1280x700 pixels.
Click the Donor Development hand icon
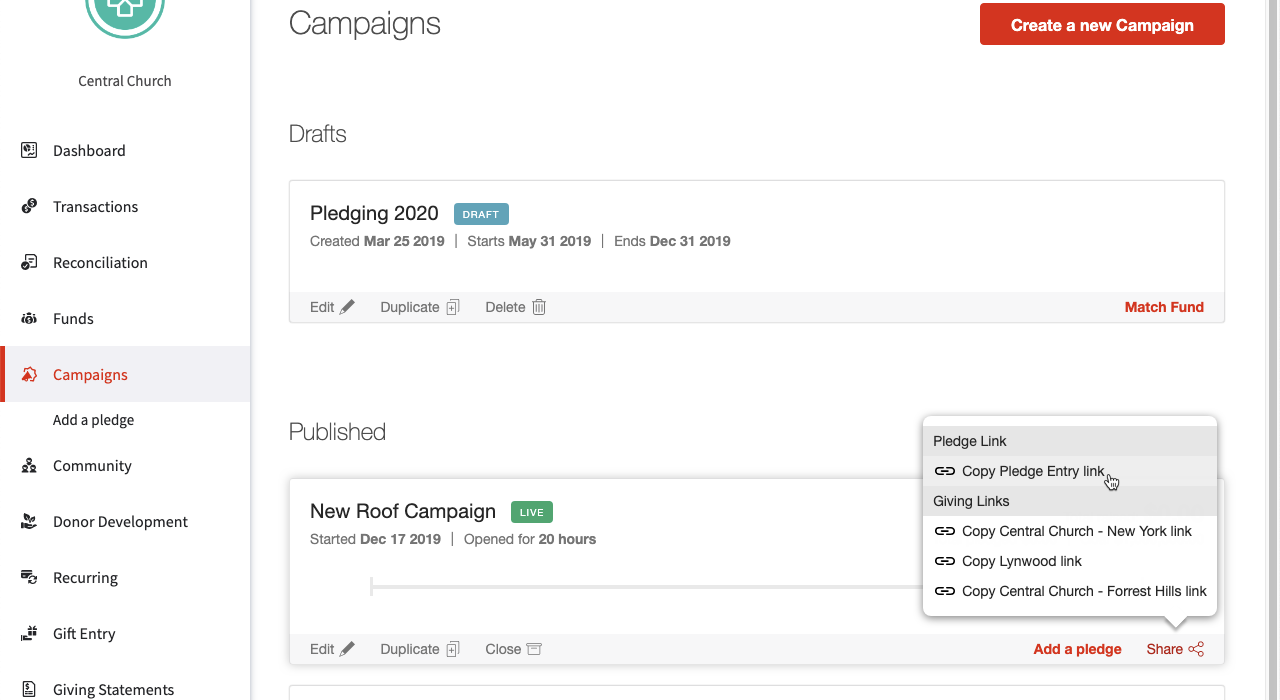(29, 522)
